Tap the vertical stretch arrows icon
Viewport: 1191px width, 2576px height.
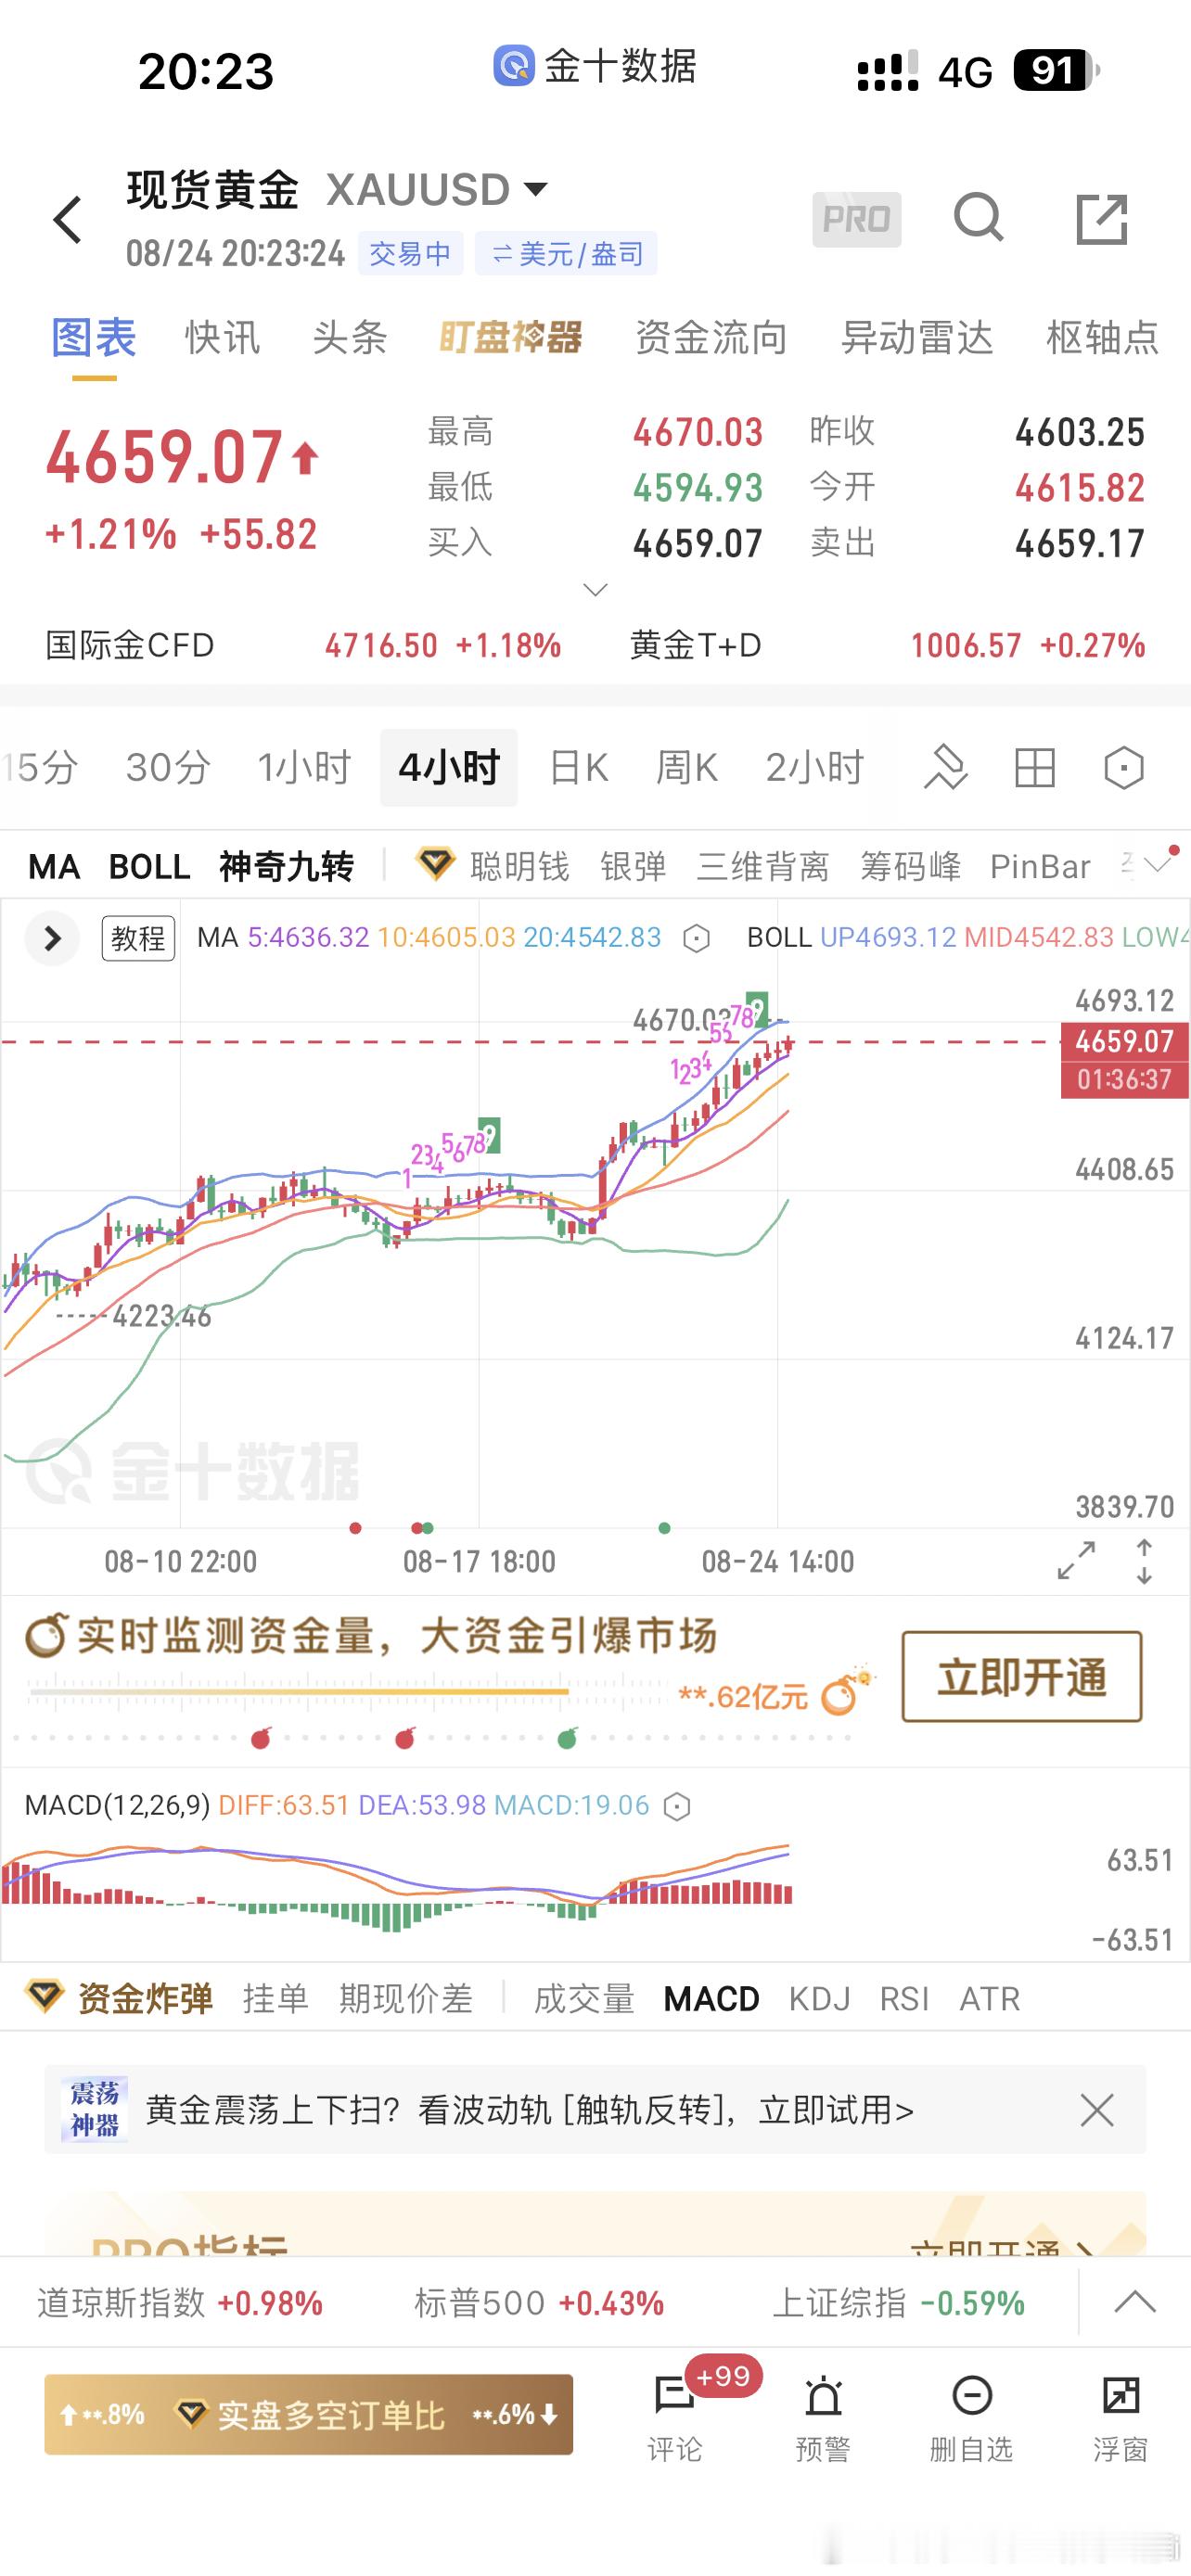pyautogui.click(x=1144, y=1561)
